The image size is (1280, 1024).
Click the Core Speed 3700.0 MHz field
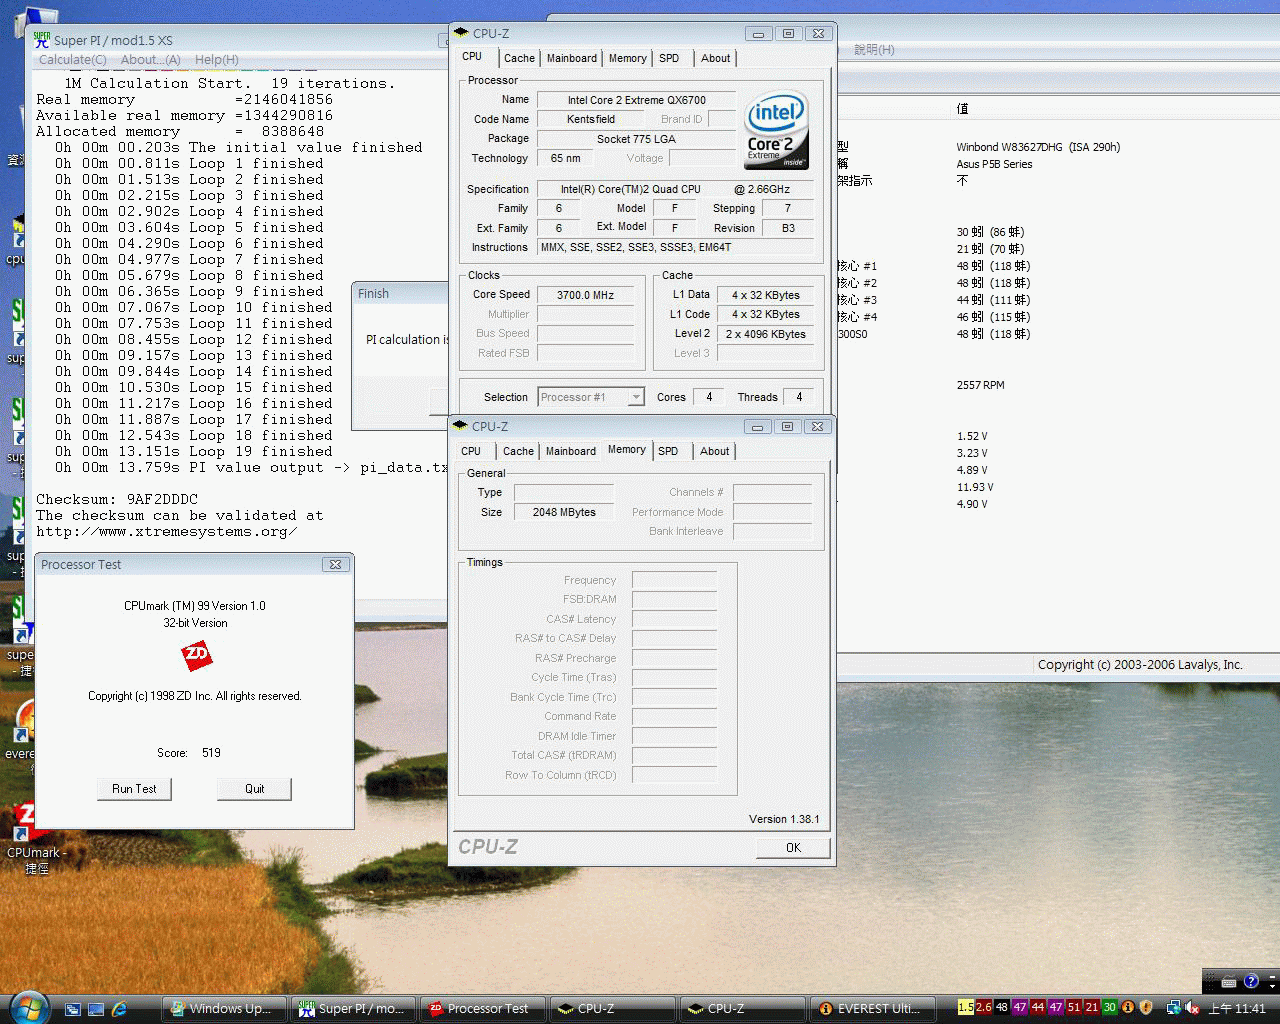click(586, 295)
